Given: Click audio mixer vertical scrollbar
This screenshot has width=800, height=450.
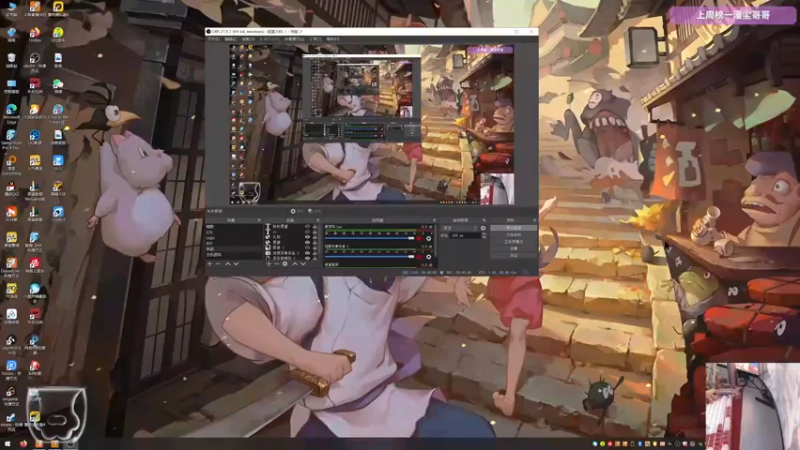Looking at the screenshot, I should click(x=436, y=243).
